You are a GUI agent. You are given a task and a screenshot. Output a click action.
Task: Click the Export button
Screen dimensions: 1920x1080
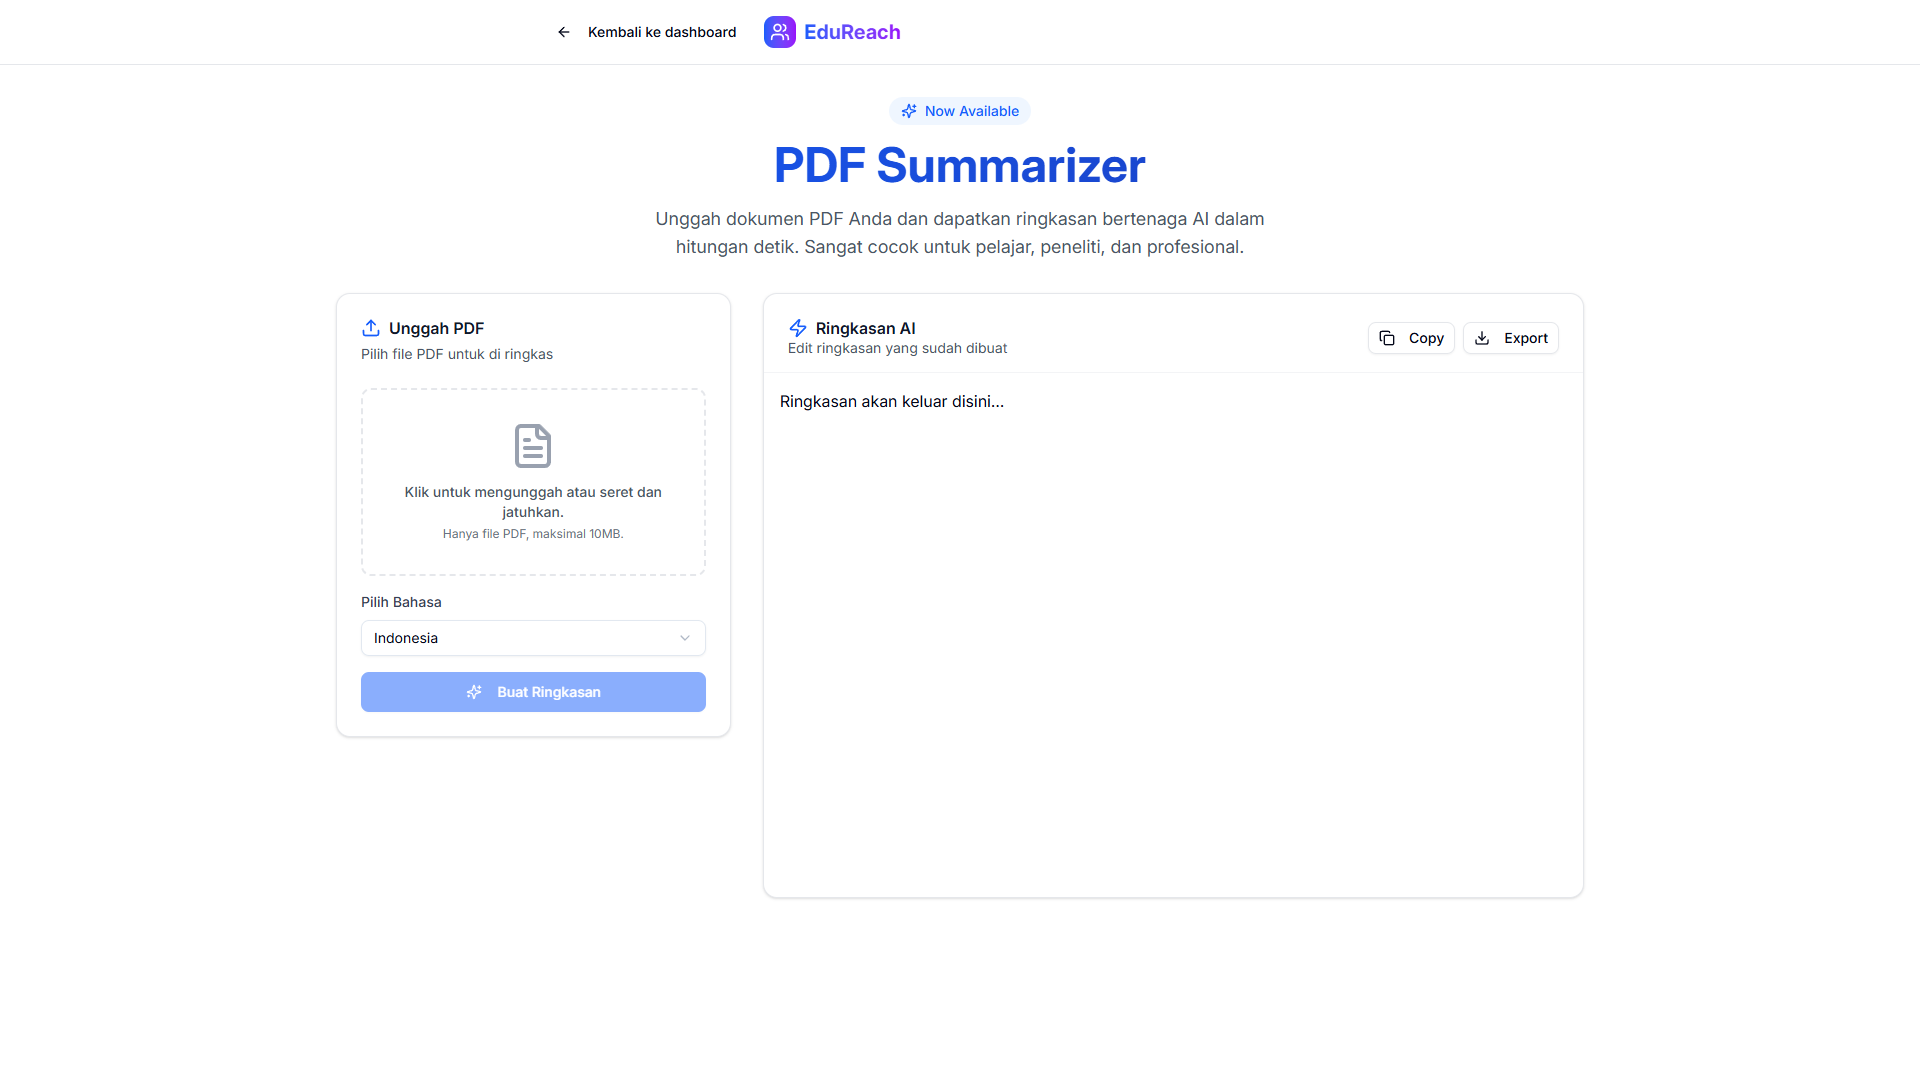click(1510, 338)
